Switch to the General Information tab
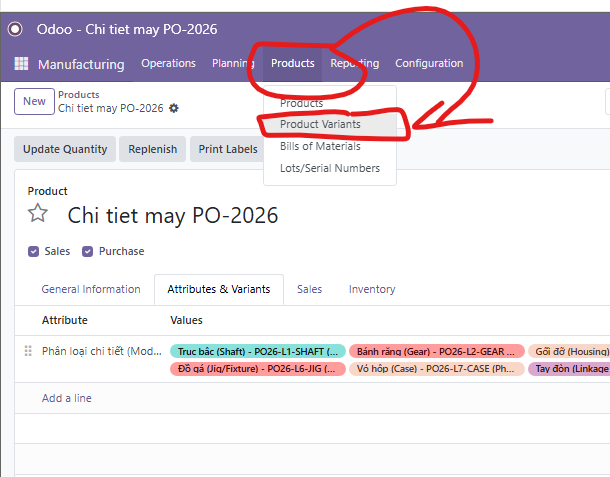 [91, 289]
